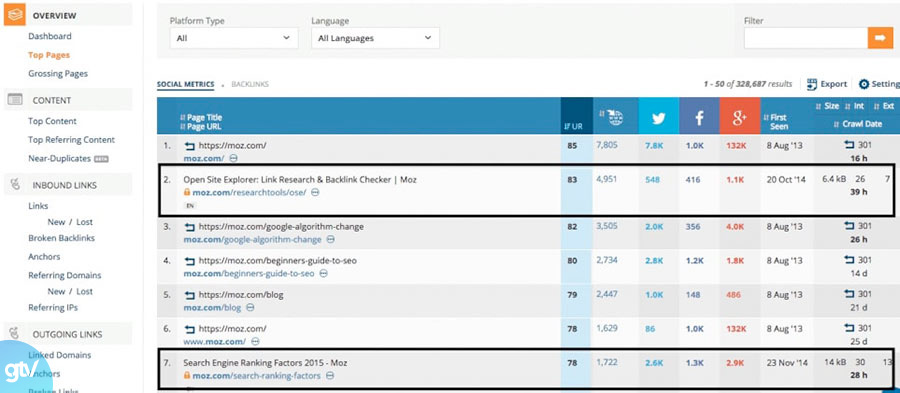The image size is (900, 393).
Task: Click 301 redirect icon in row 3 crawl column
Action: pos(849,226)
